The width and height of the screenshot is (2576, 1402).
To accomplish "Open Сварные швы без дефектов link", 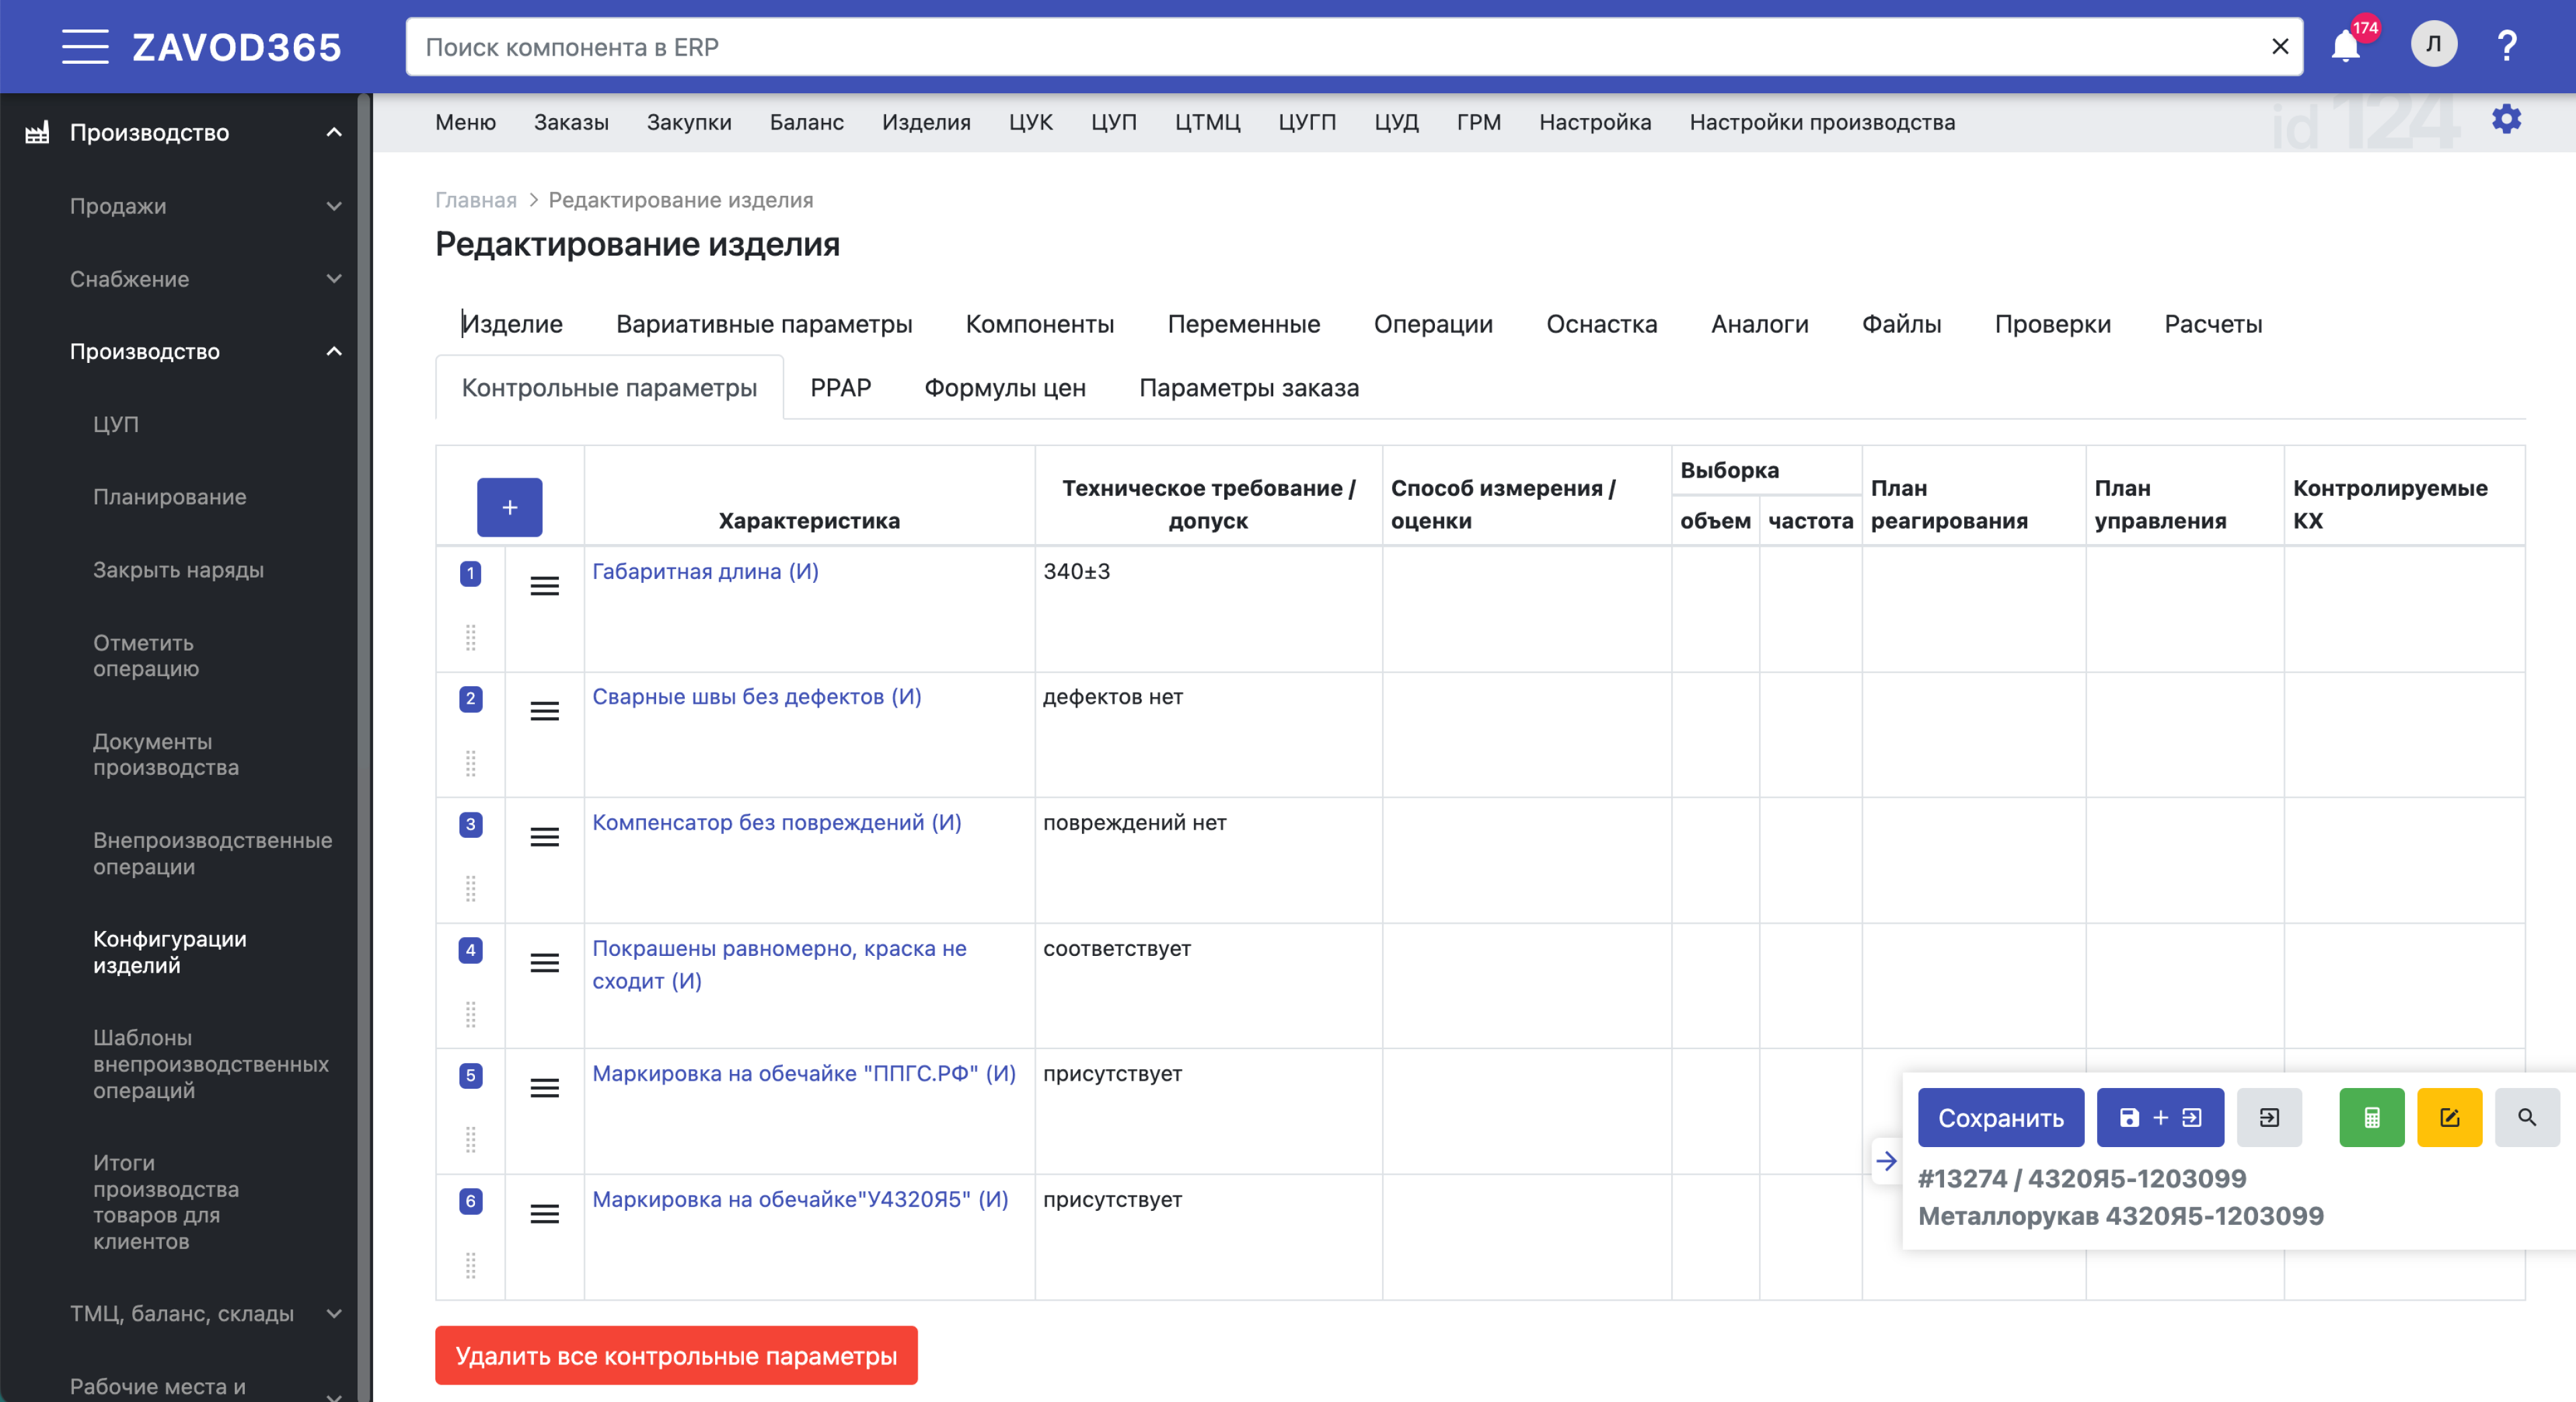I will [756, 696].
